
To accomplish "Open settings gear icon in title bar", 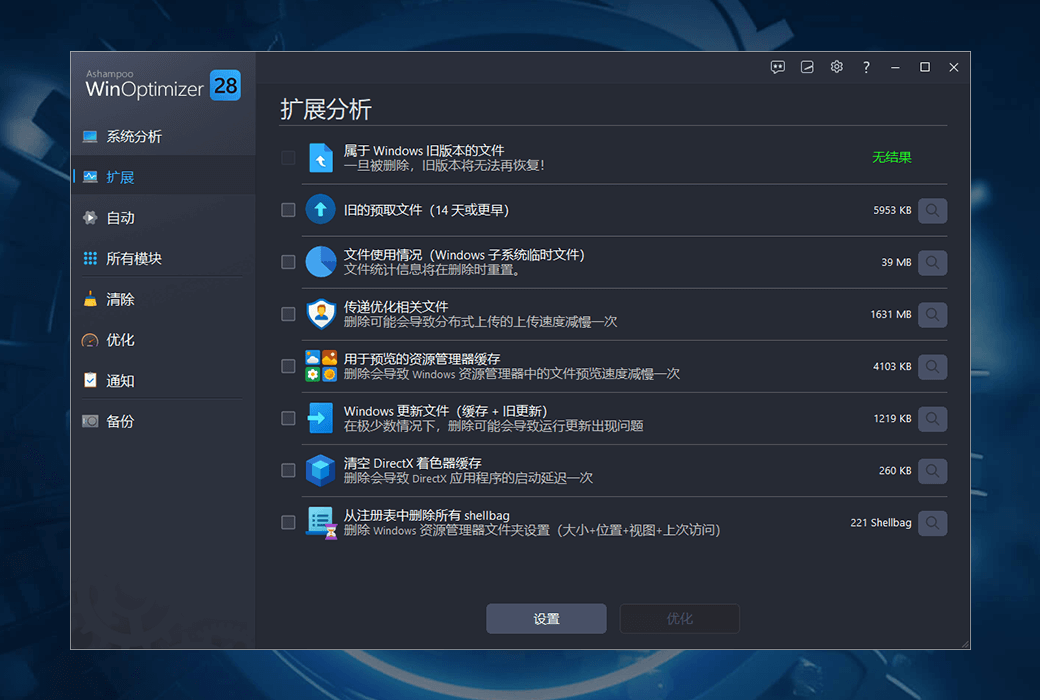I will click(836, 67).
